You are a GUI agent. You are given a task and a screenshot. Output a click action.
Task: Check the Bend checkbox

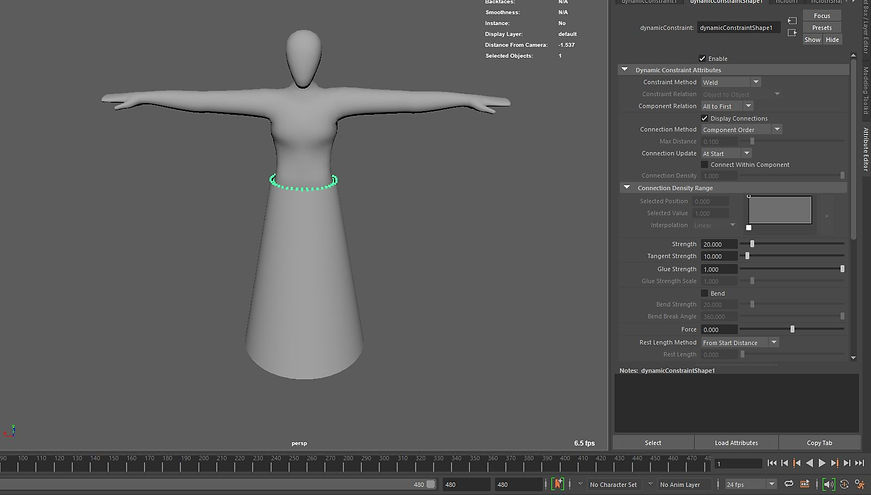[704, 293]
